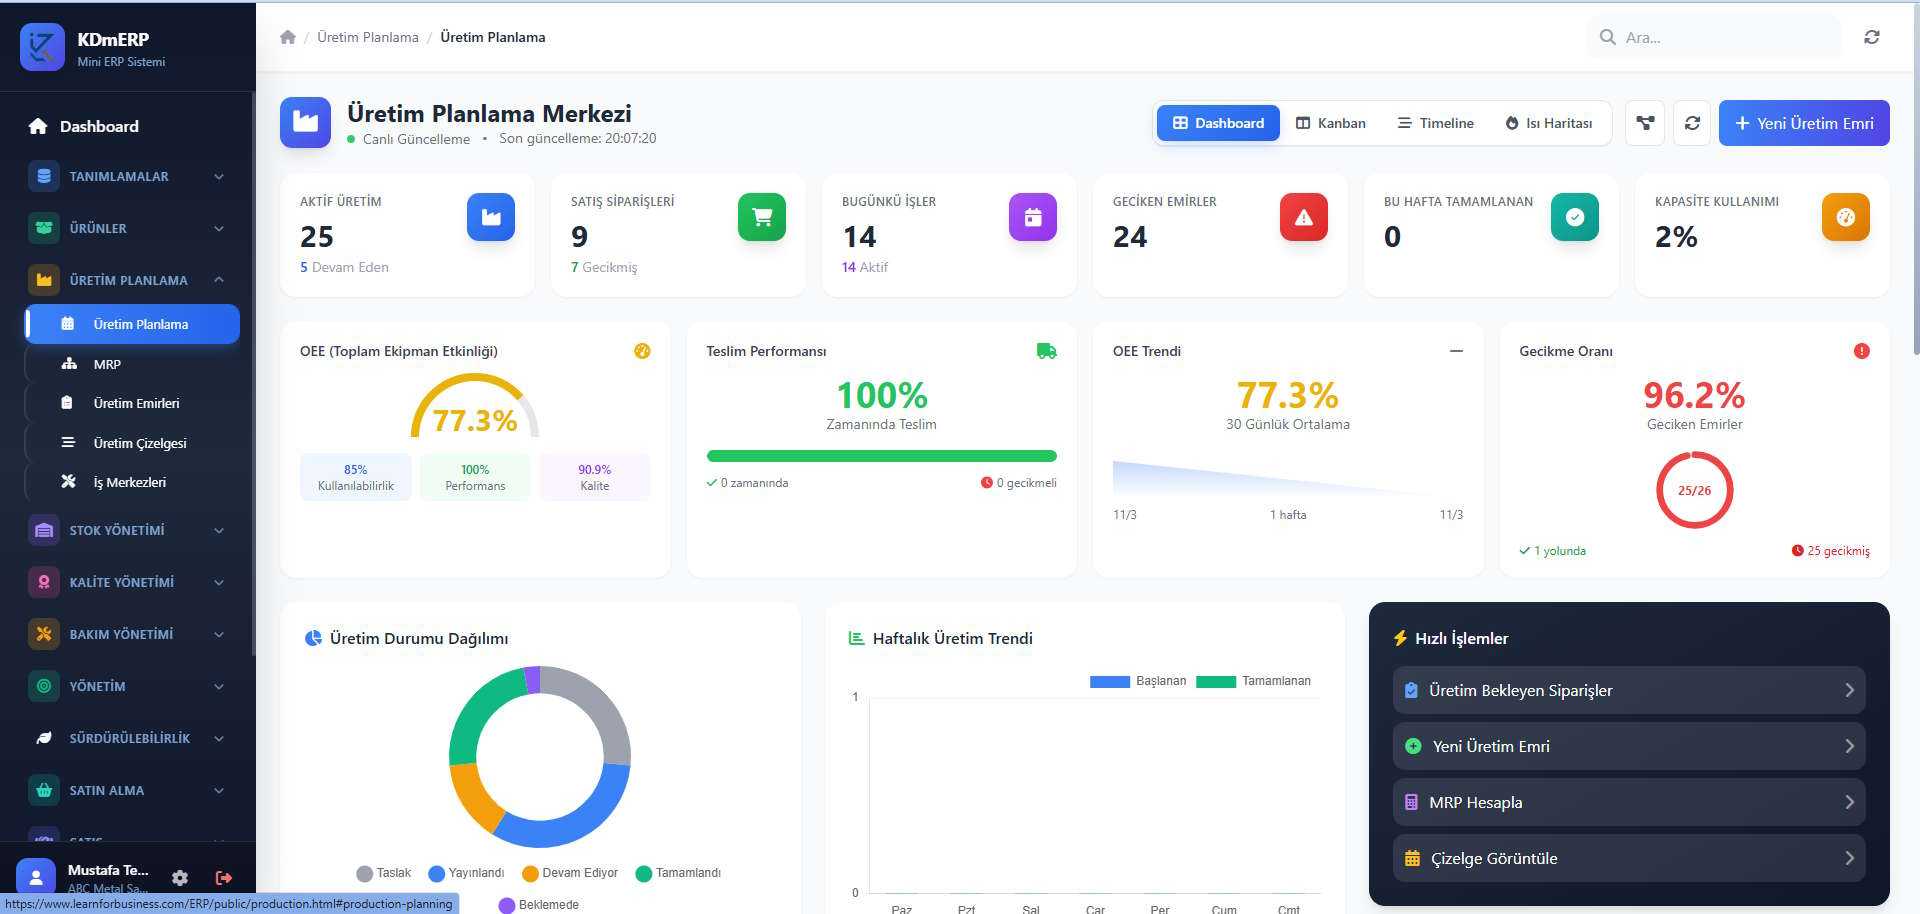Switch to the Kanban view tab
This screenshot has width=1920, height=914.
coord(1330,123)
